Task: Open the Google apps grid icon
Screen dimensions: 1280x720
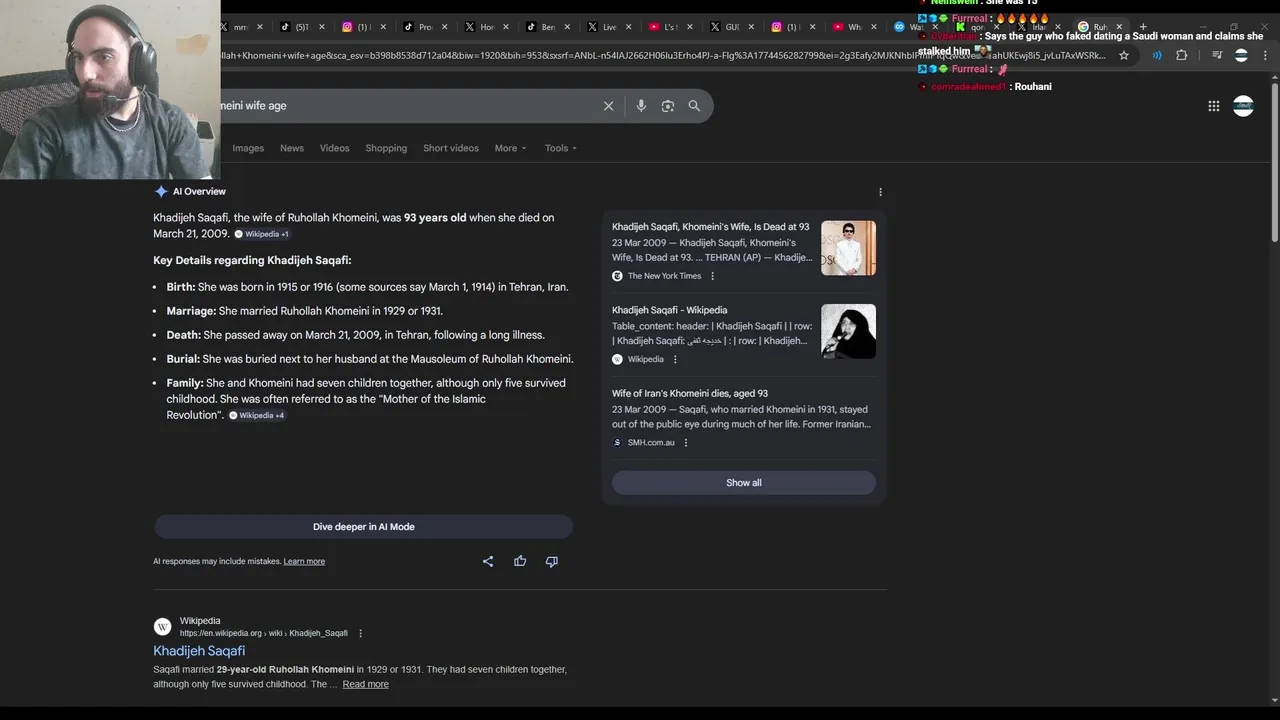Action: coord(1213,106)
